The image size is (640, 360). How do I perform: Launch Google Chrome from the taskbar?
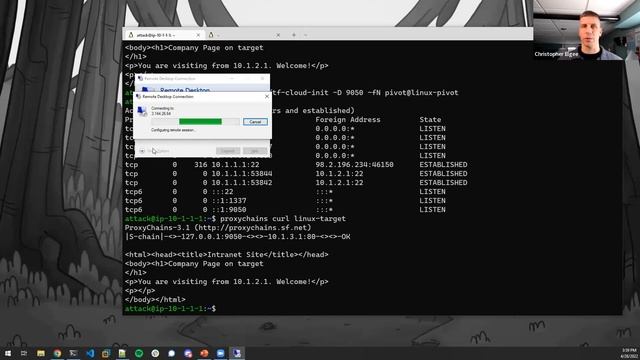(57, 353)
